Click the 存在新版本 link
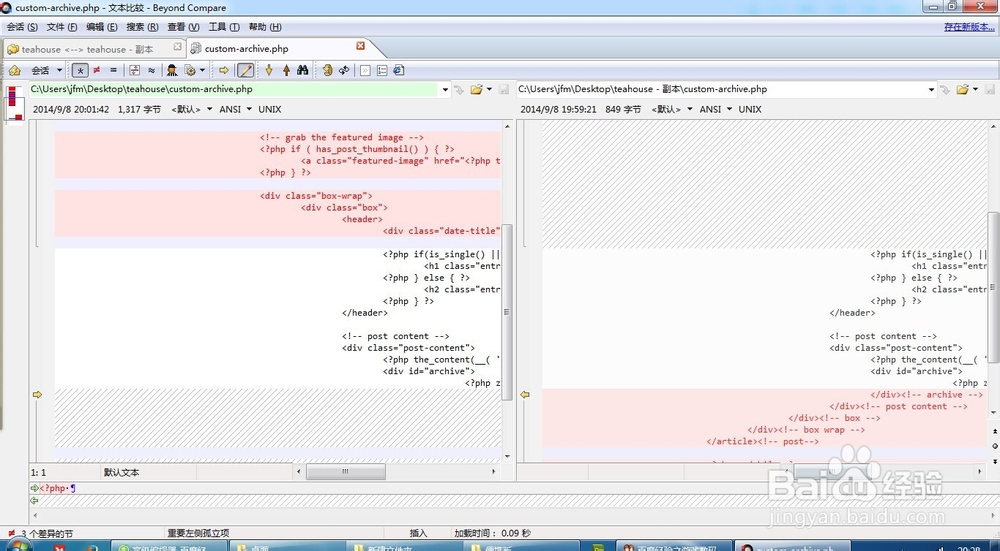The width and height of the screenshot is (1000, 551). [969, 27]
